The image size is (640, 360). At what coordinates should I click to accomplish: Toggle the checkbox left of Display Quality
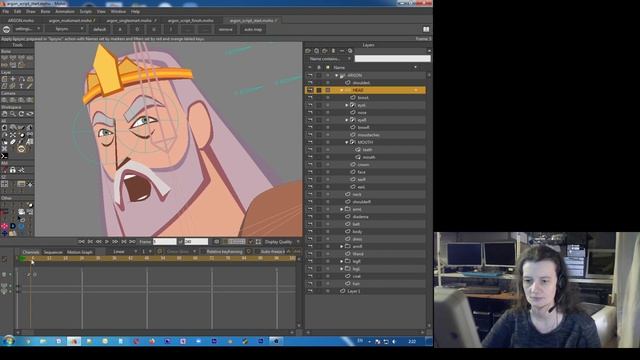point(251,242)
